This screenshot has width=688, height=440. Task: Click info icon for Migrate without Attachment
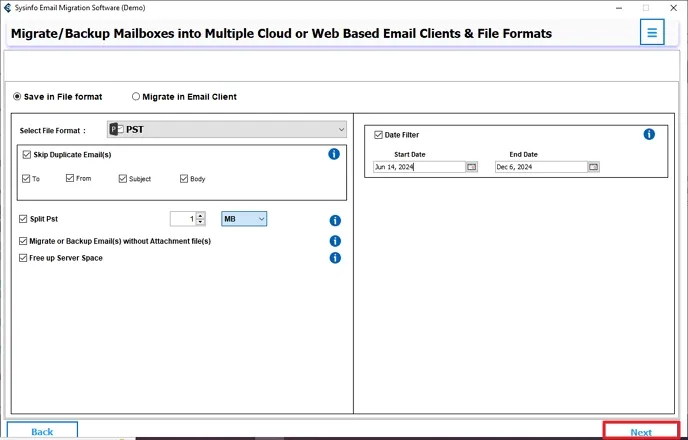[x=335, y=241]
